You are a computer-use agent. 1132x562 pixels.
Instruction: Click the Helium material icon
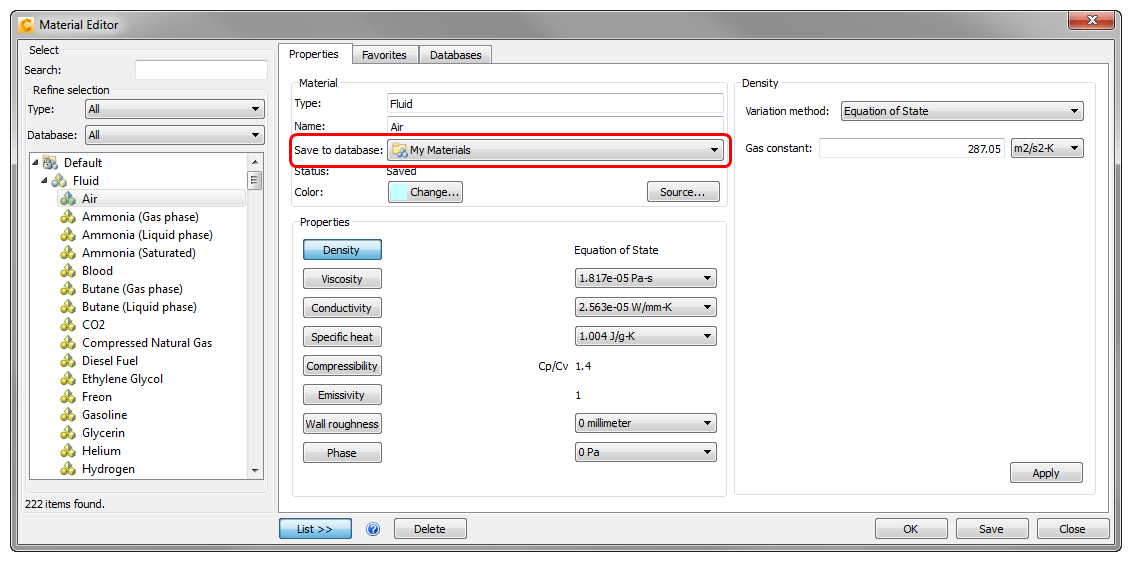coord(68,451)
